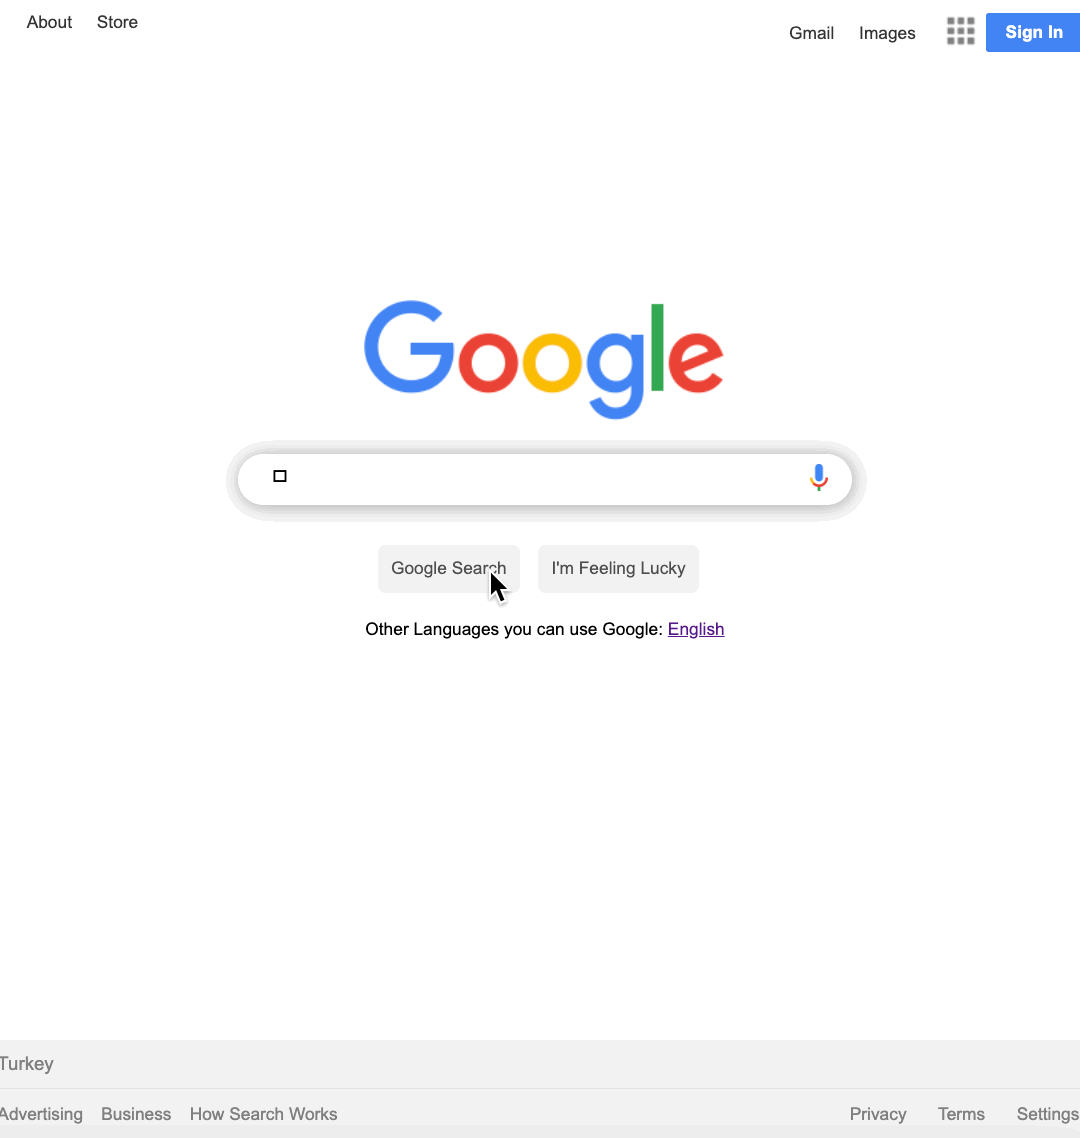This screenshot has height=1138, width=1080.
Task: Open How Search Works link
Action: 263,1114
